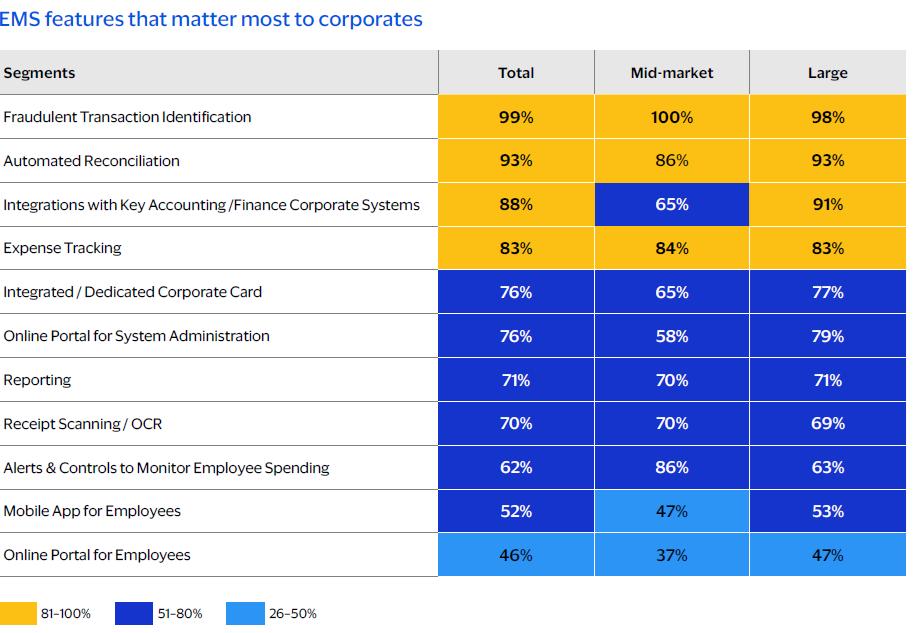Screen dimensions: 913x633
Task: Click the 100% Mid-market cell
Action: point(672,117)
